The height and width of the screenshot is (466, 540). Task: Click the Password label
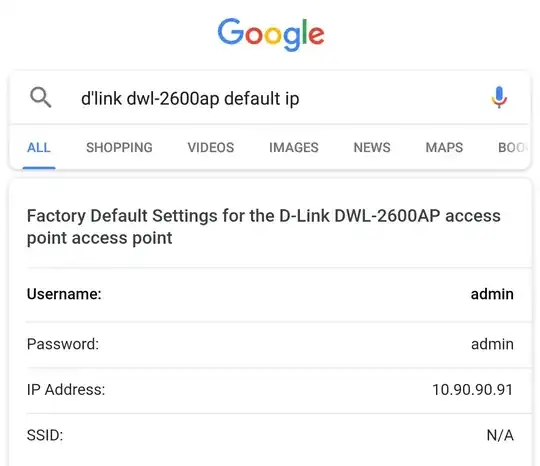tap(63, 344)
